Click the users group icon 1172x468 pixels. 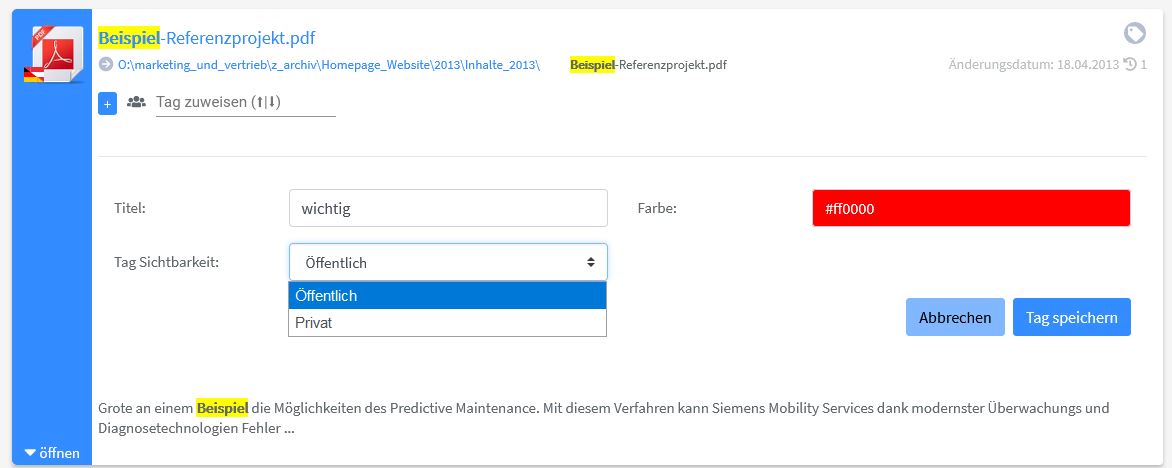[x=136, y=102]
